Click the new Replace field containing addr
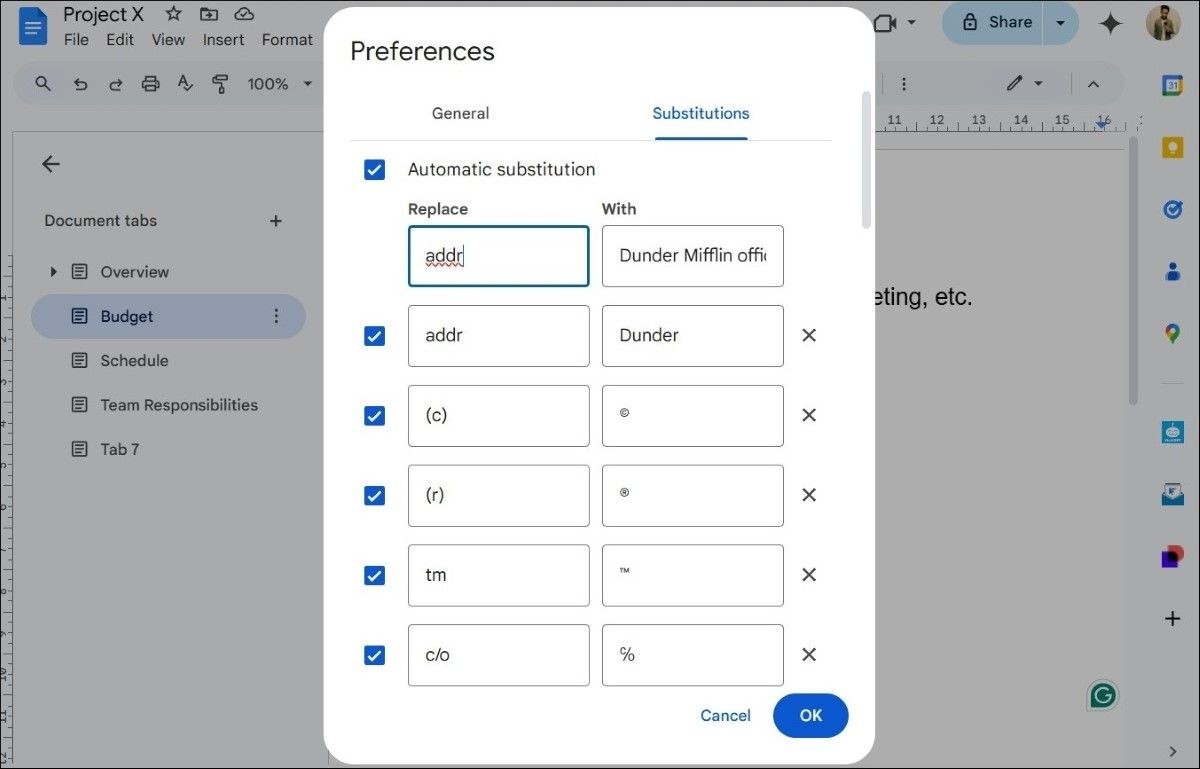Viewport: 1200px width, 769px height. (498, 256)
